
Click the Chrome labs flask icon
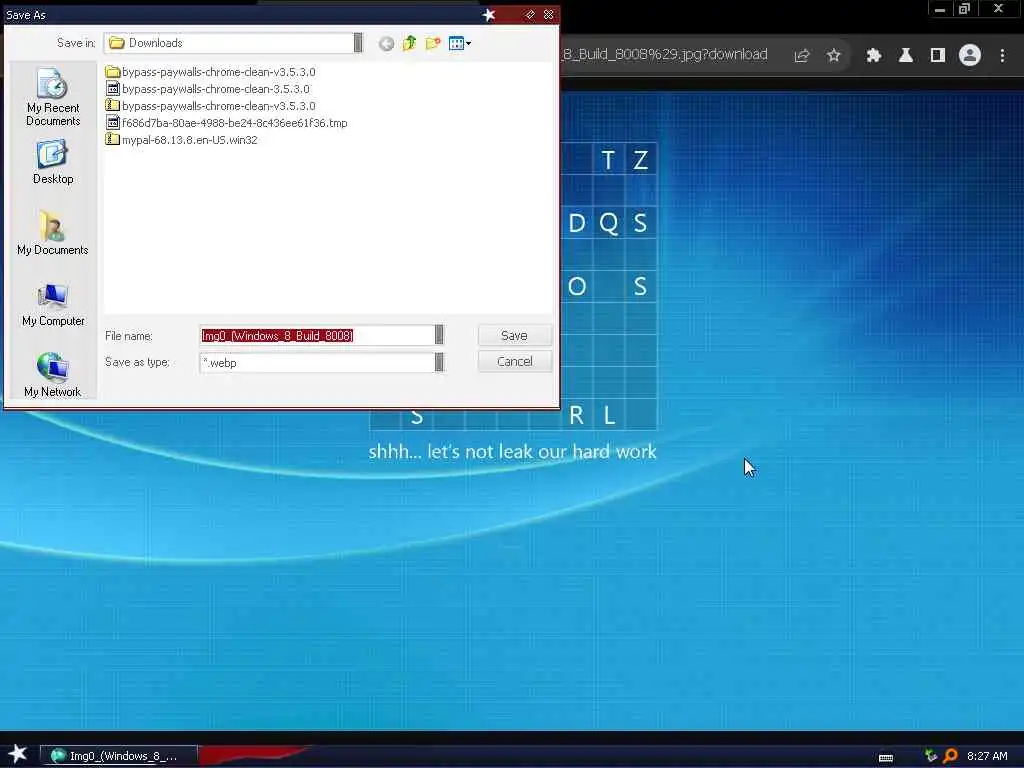pyautogui.click(x=906, y=56)
